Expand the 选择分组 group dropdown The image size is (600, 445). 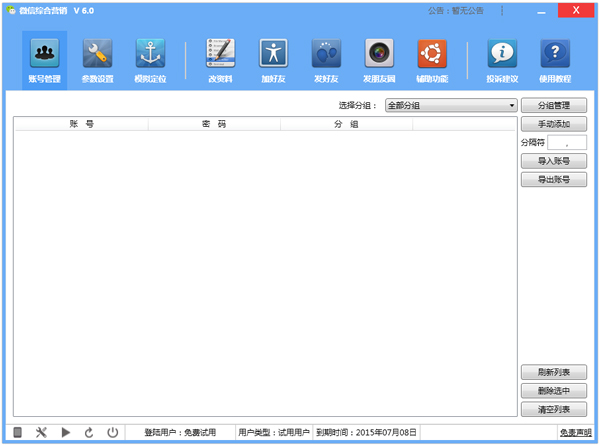[451, 105]
